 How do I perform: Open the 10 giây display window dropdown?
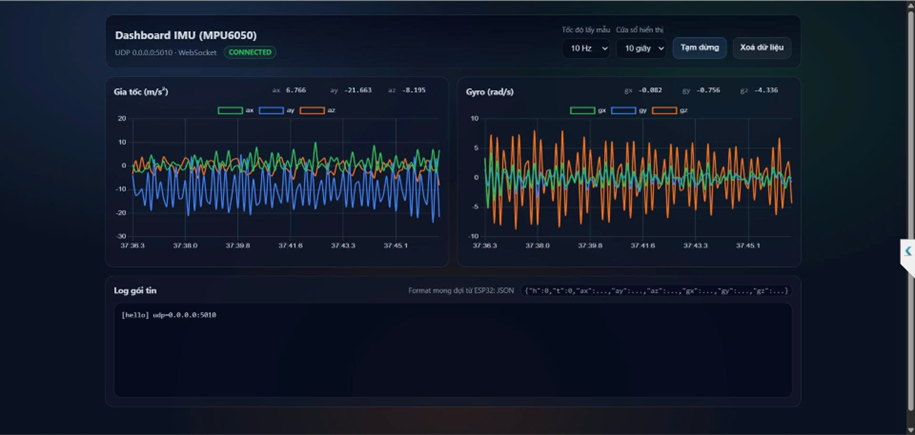pos(641,48)
